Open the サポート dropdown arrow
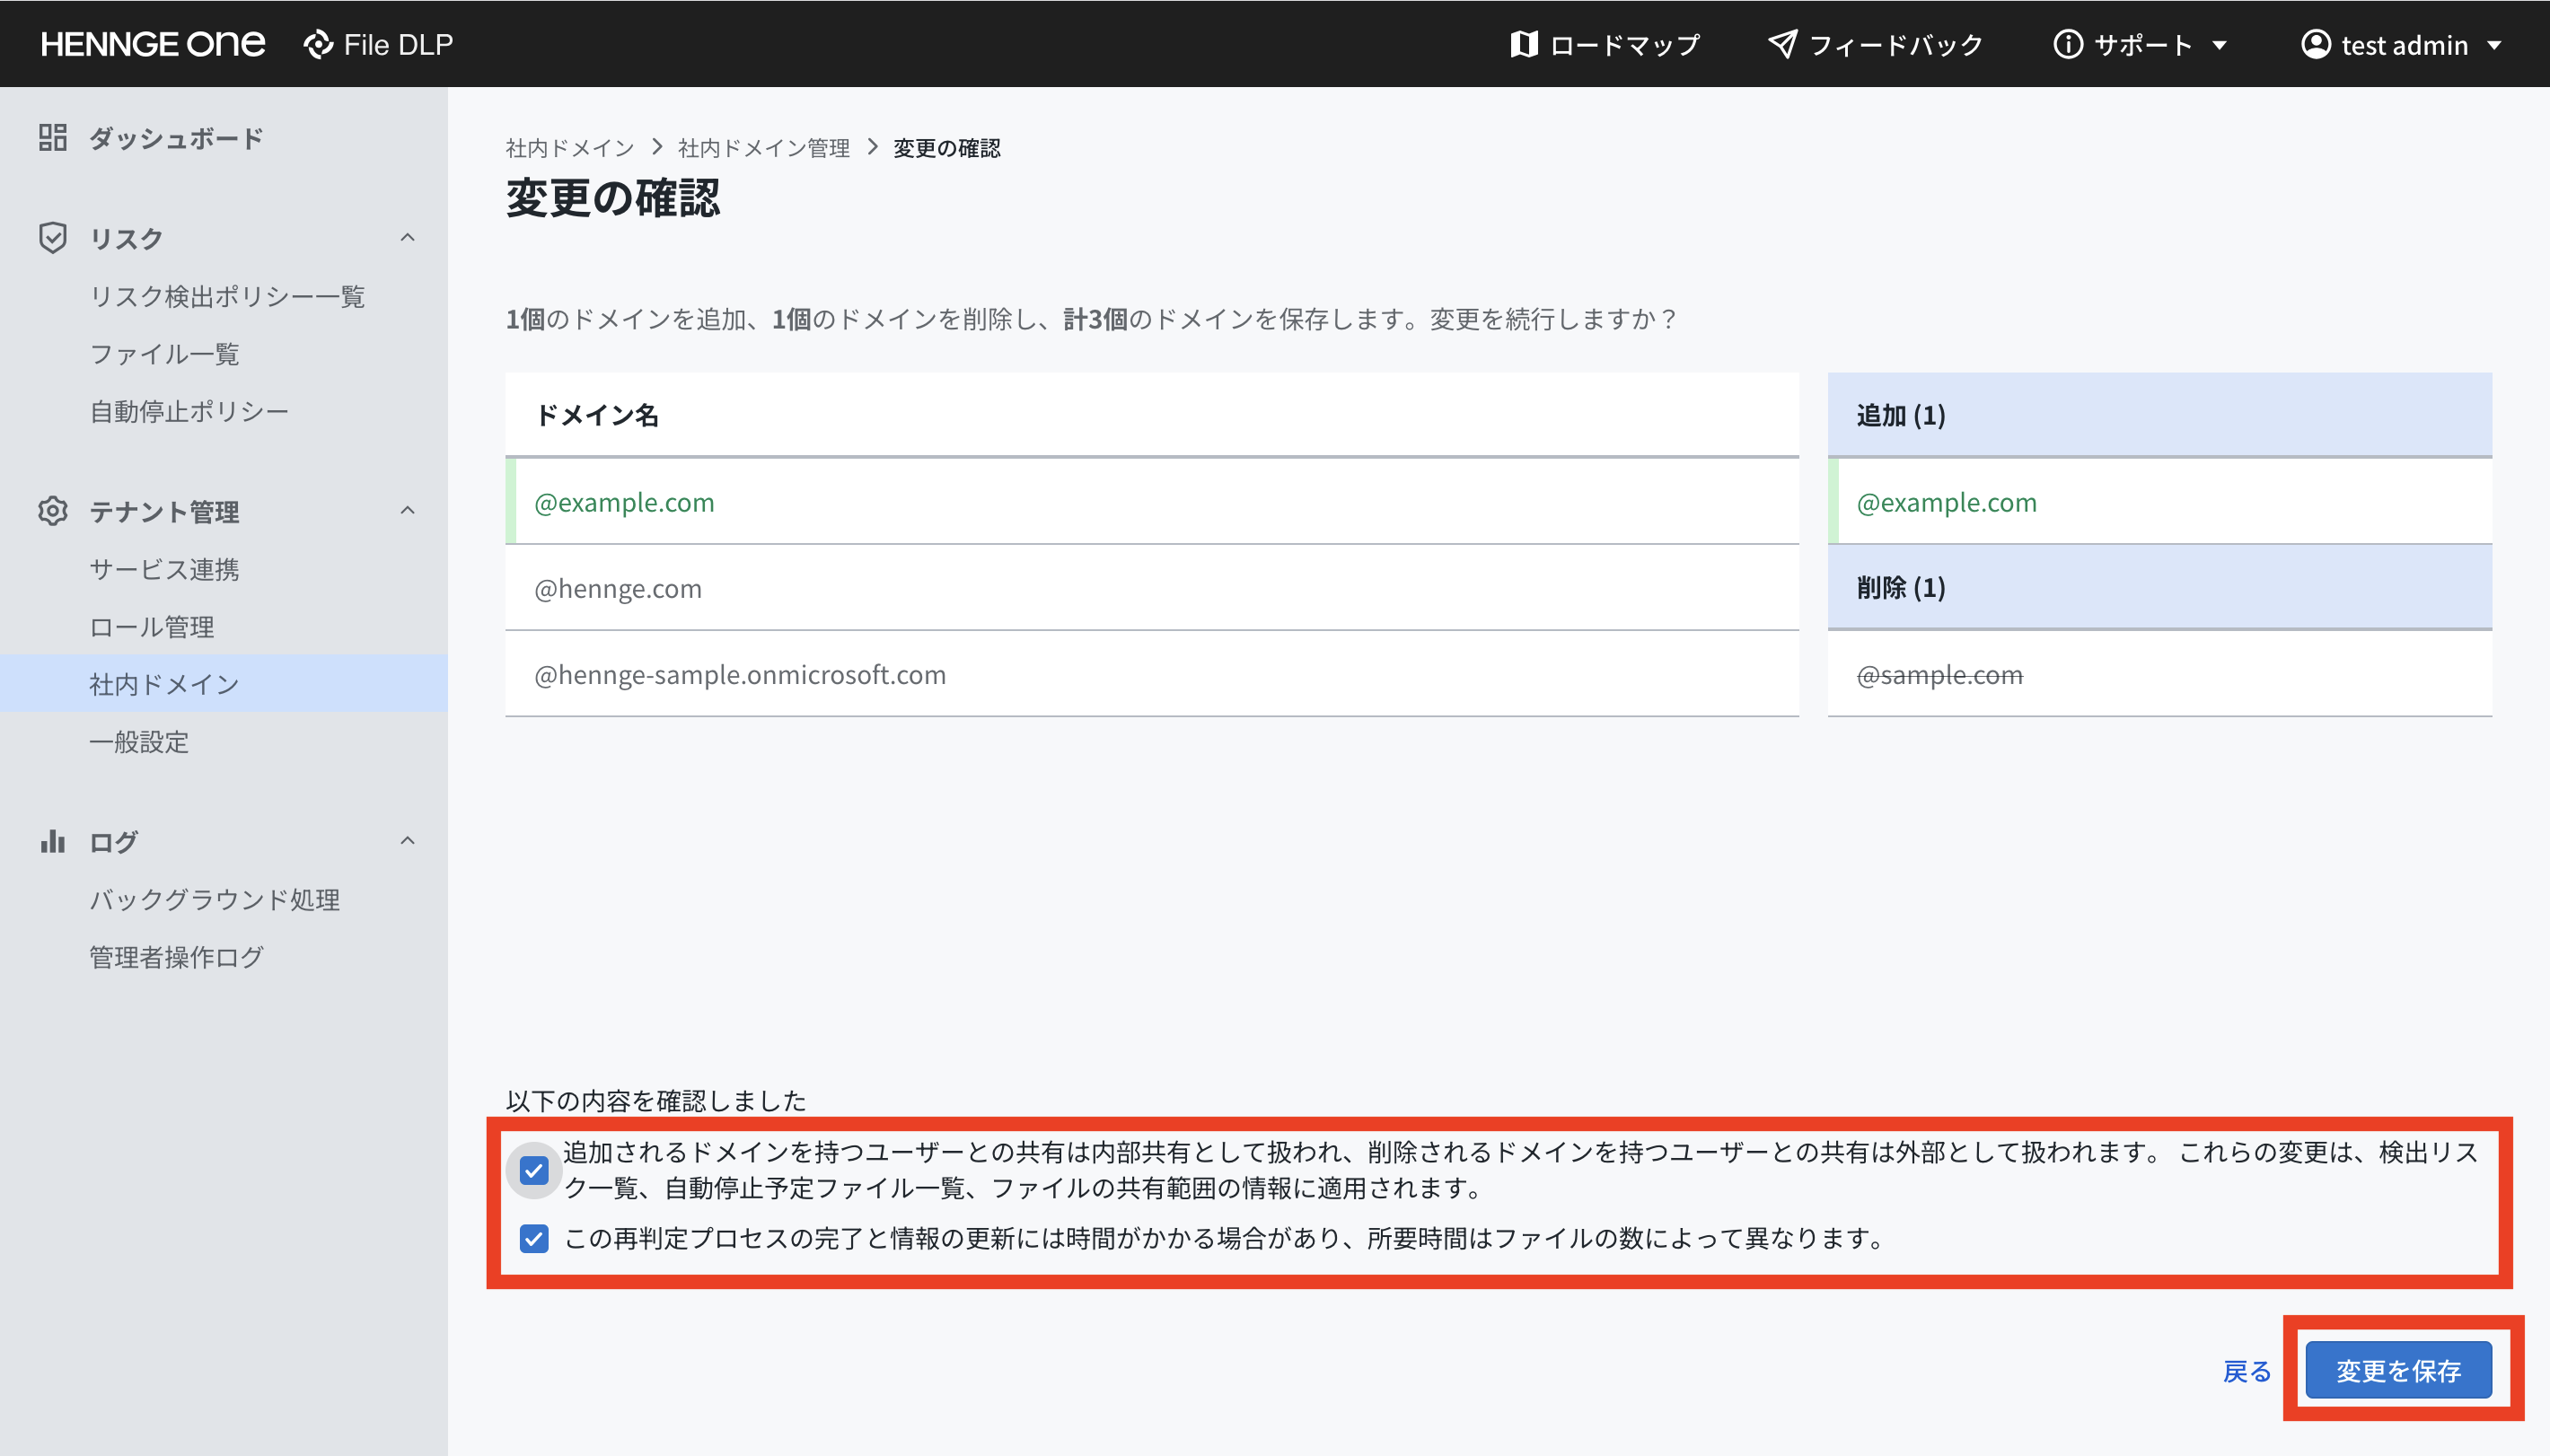Screen dimensions: 2550x1456 coord(2219,45)
